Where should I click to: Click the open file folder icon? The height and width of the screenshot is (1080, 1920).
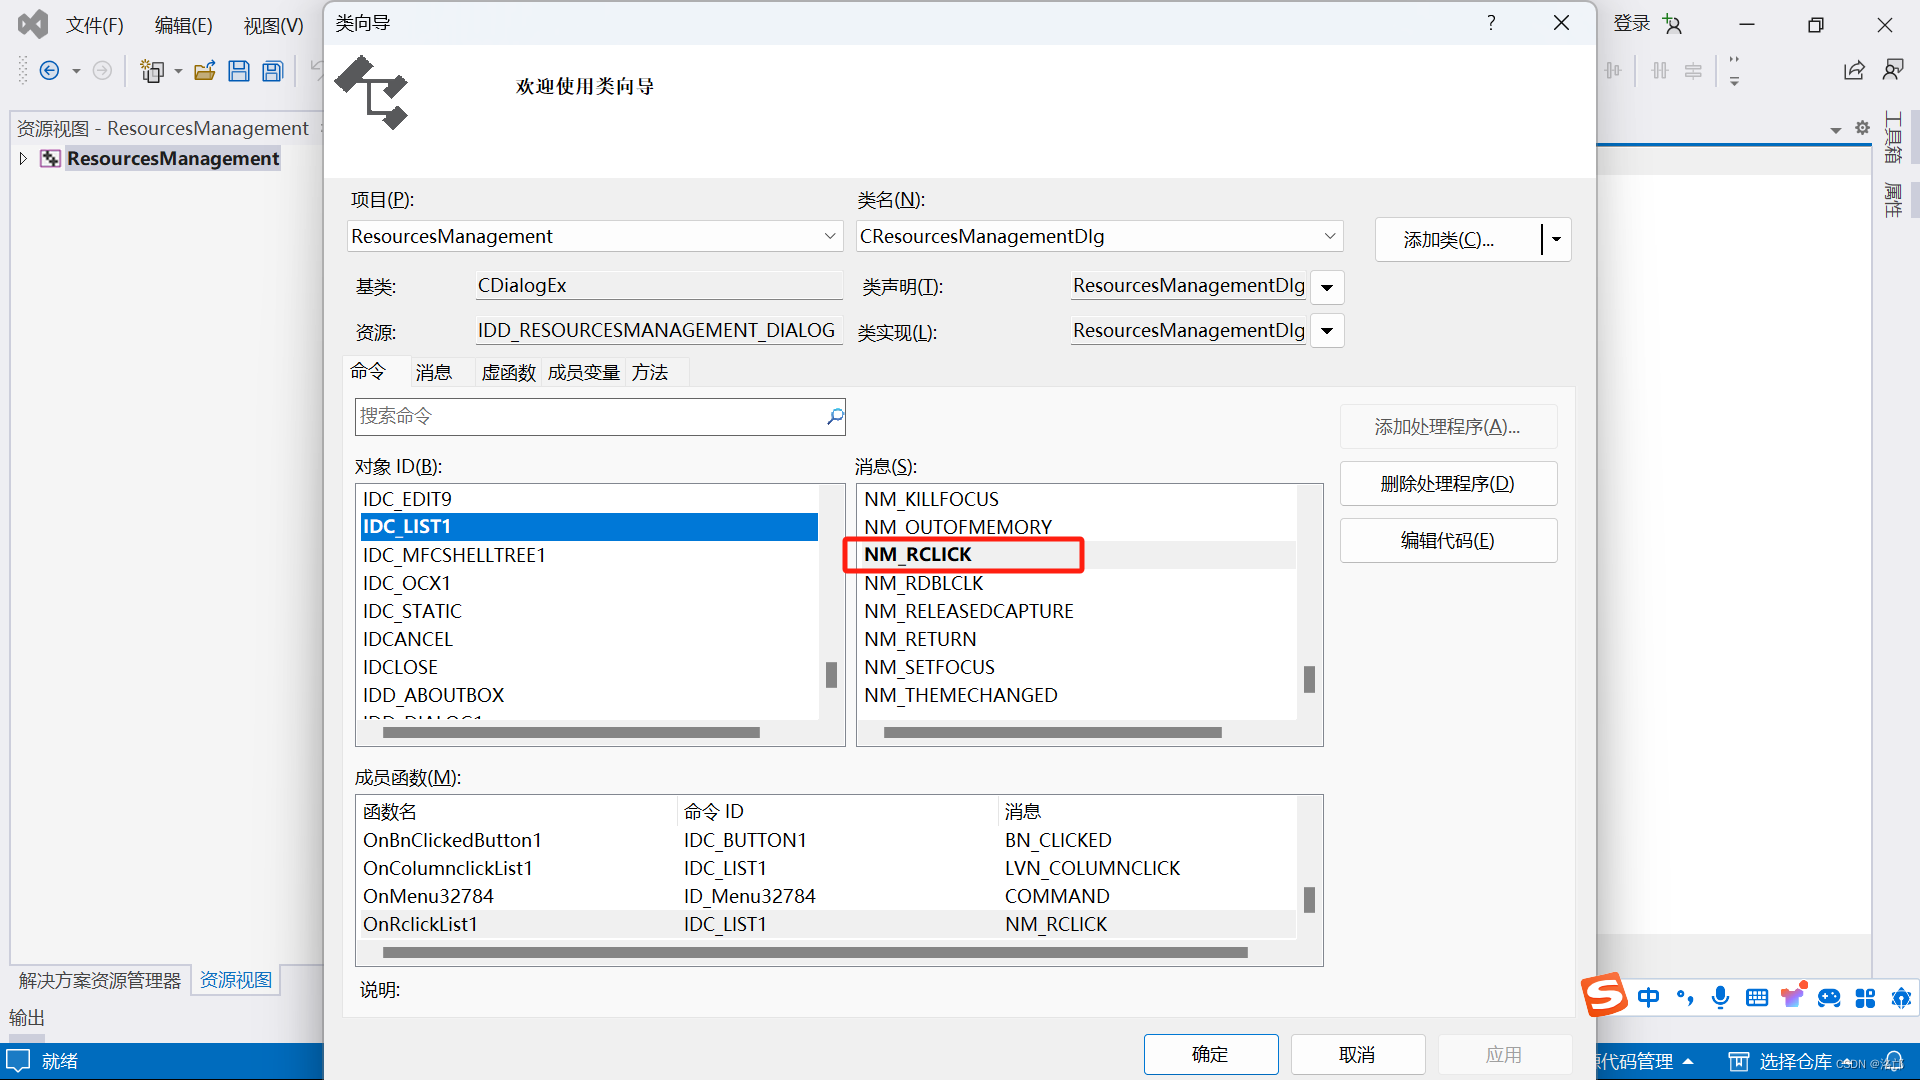204,70
